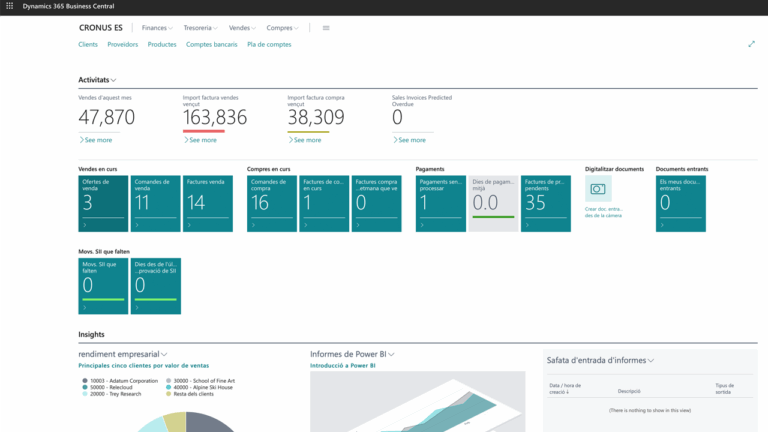Click See more under Import factura compra vençut

click(305, 140)
